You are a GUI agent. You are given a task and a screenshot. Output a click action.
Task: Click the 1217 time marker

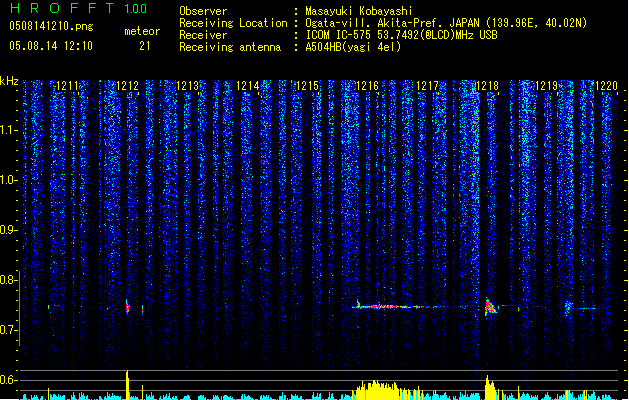tap(427, 86)
